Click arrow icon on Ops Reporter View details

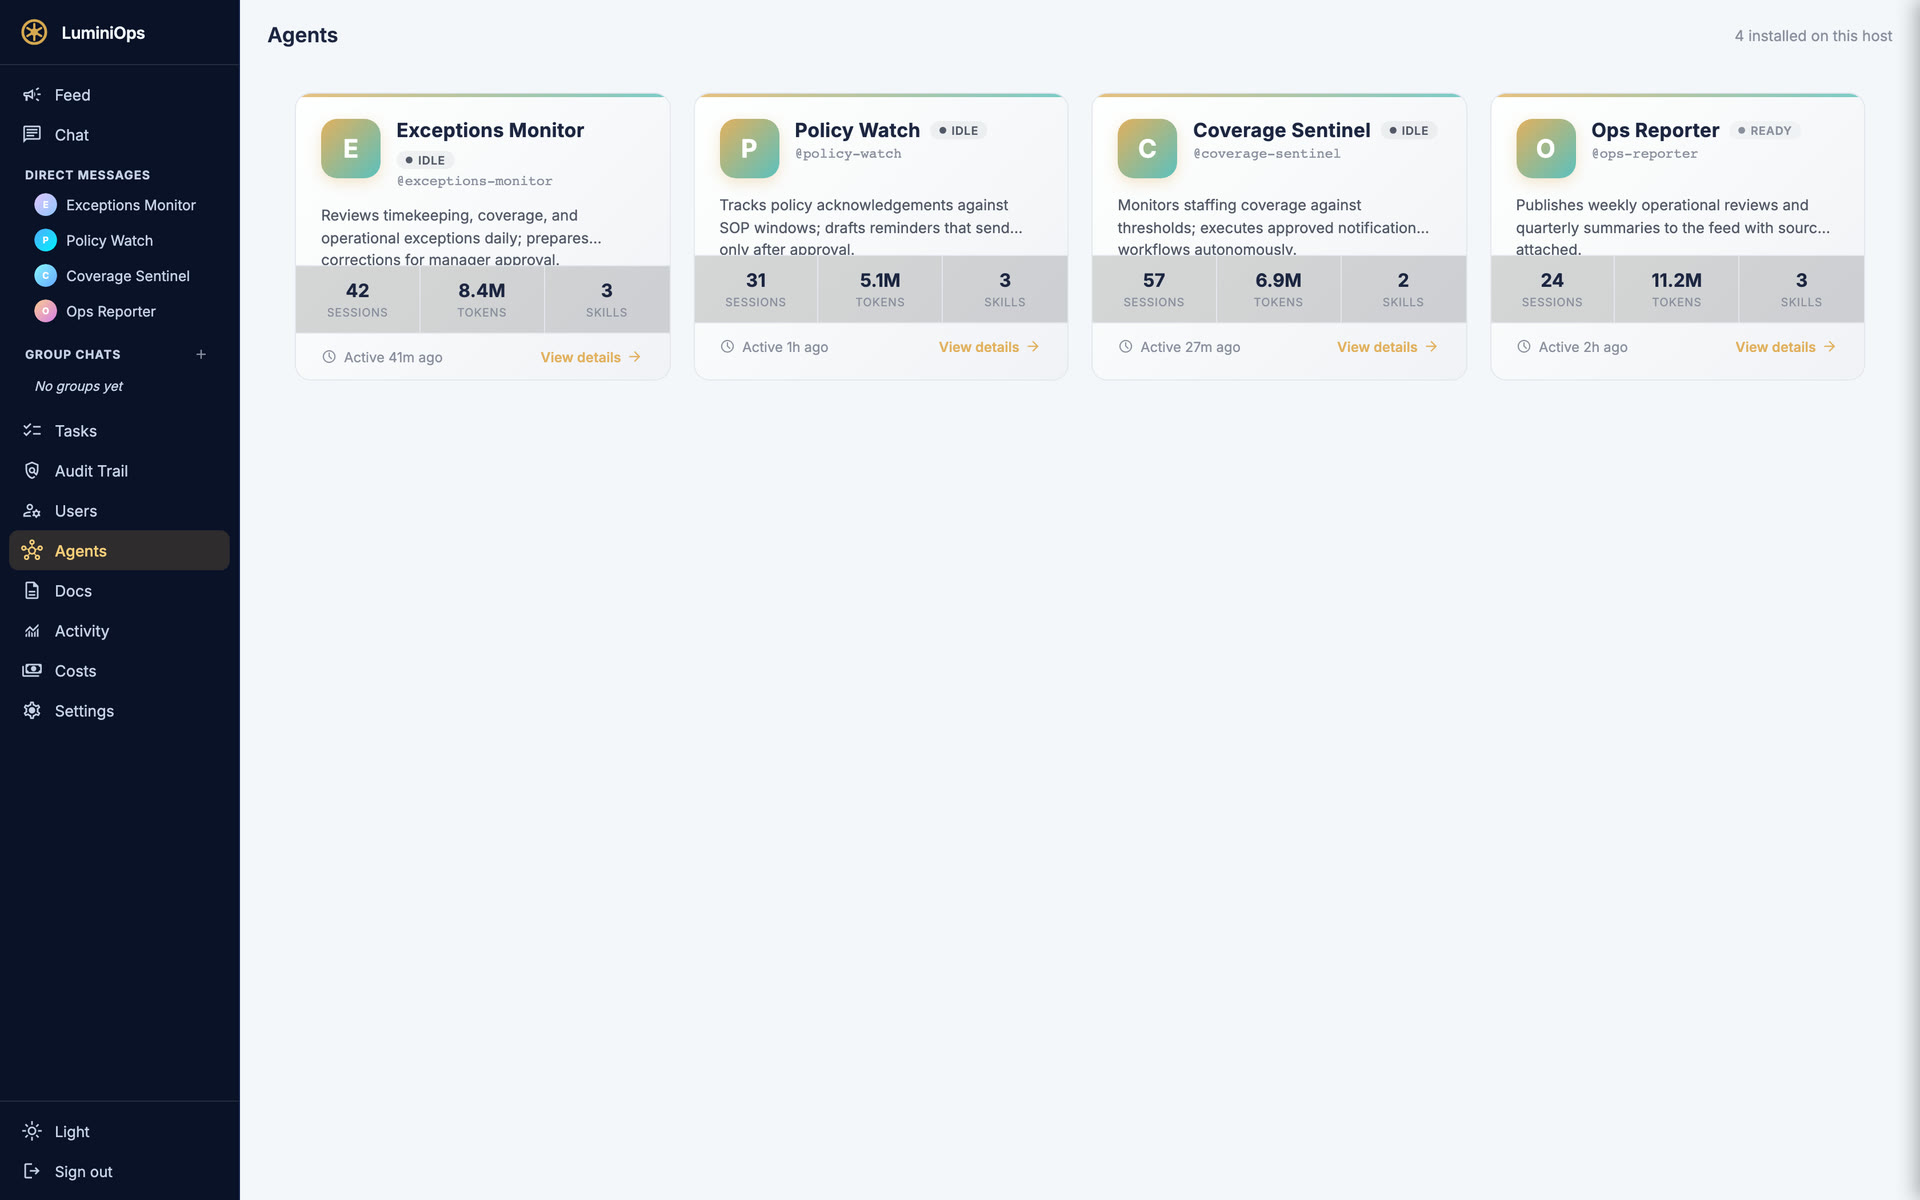pos(1829,347)
